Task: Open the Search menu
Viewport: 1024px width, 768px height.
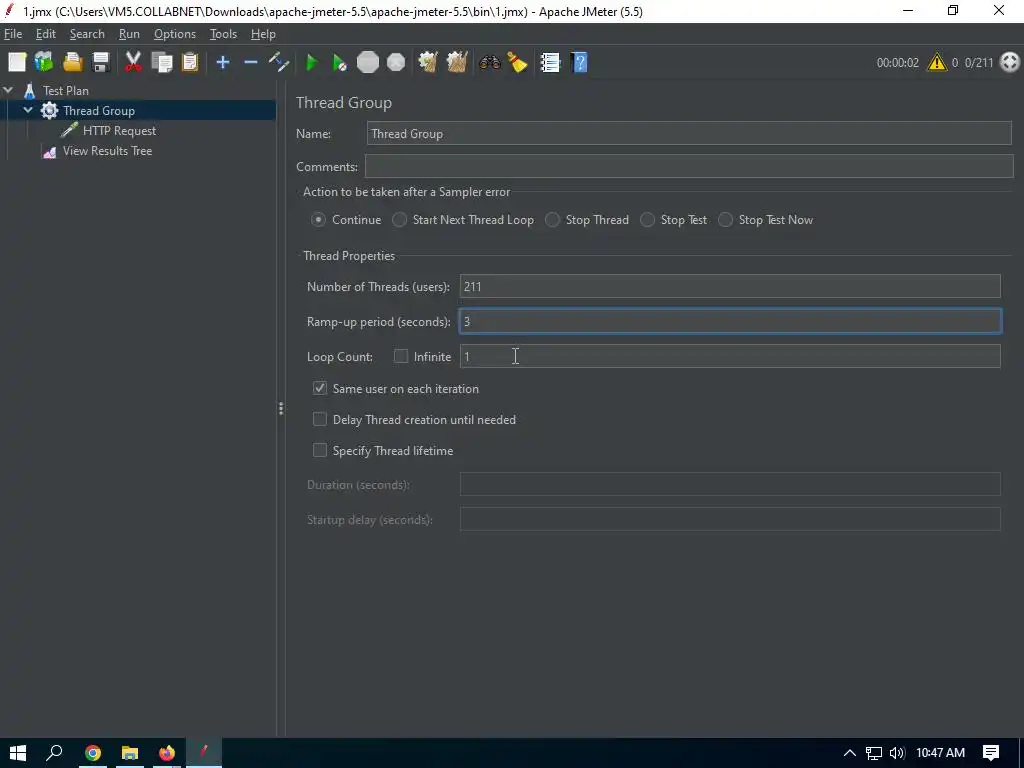Action: (87, 34)
